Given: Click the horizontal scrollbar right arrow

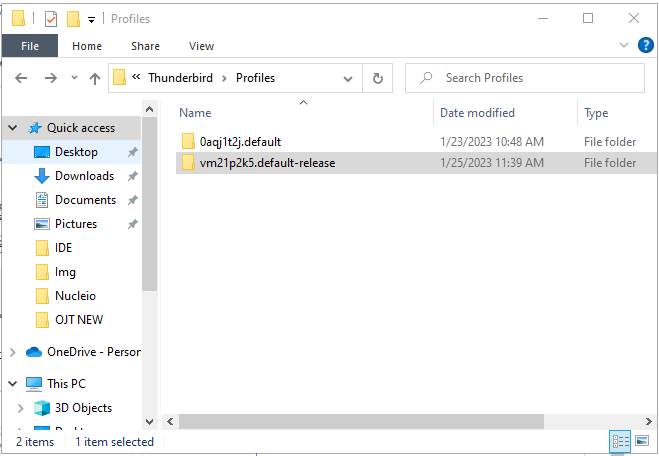Looking at the screenshot, I should (648, 421).
